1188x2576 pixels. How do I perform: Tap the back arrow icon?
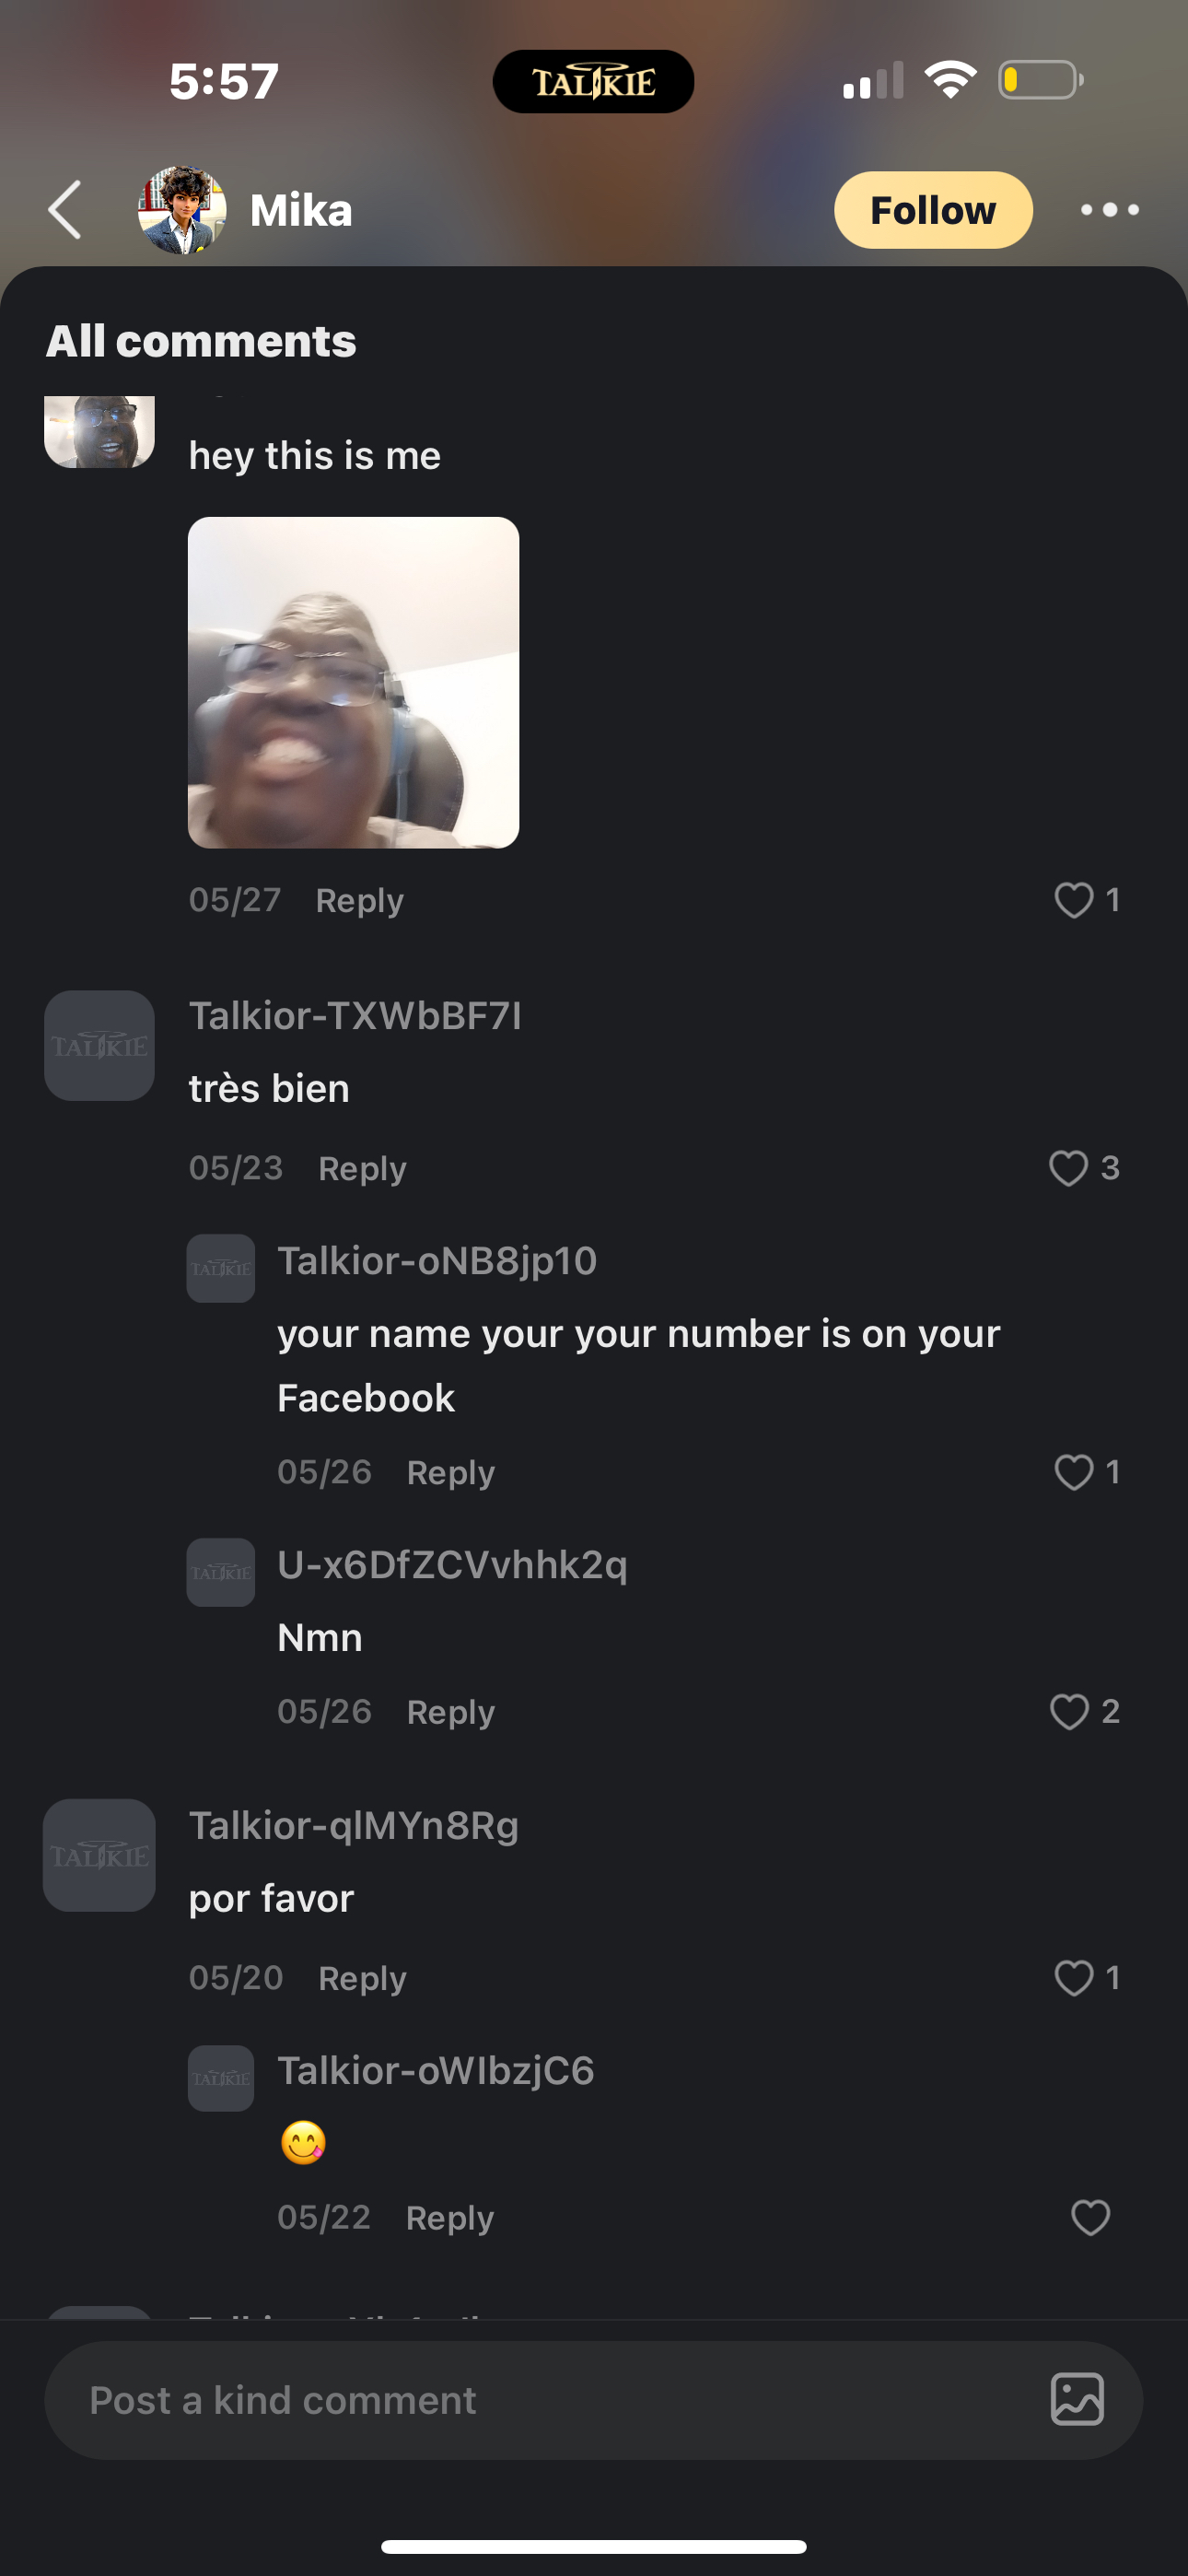[x=65, y=210]
